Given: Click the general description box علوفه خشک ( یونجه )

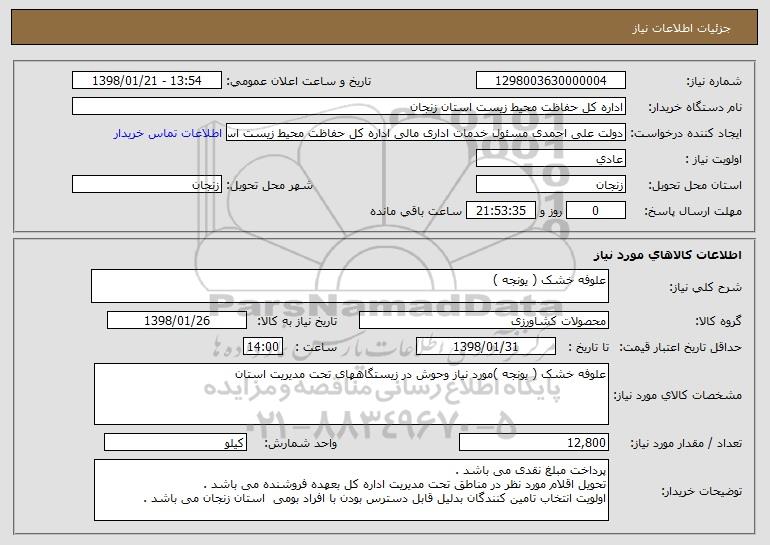Looking at the screenshot, I should [x=350, y=286].
